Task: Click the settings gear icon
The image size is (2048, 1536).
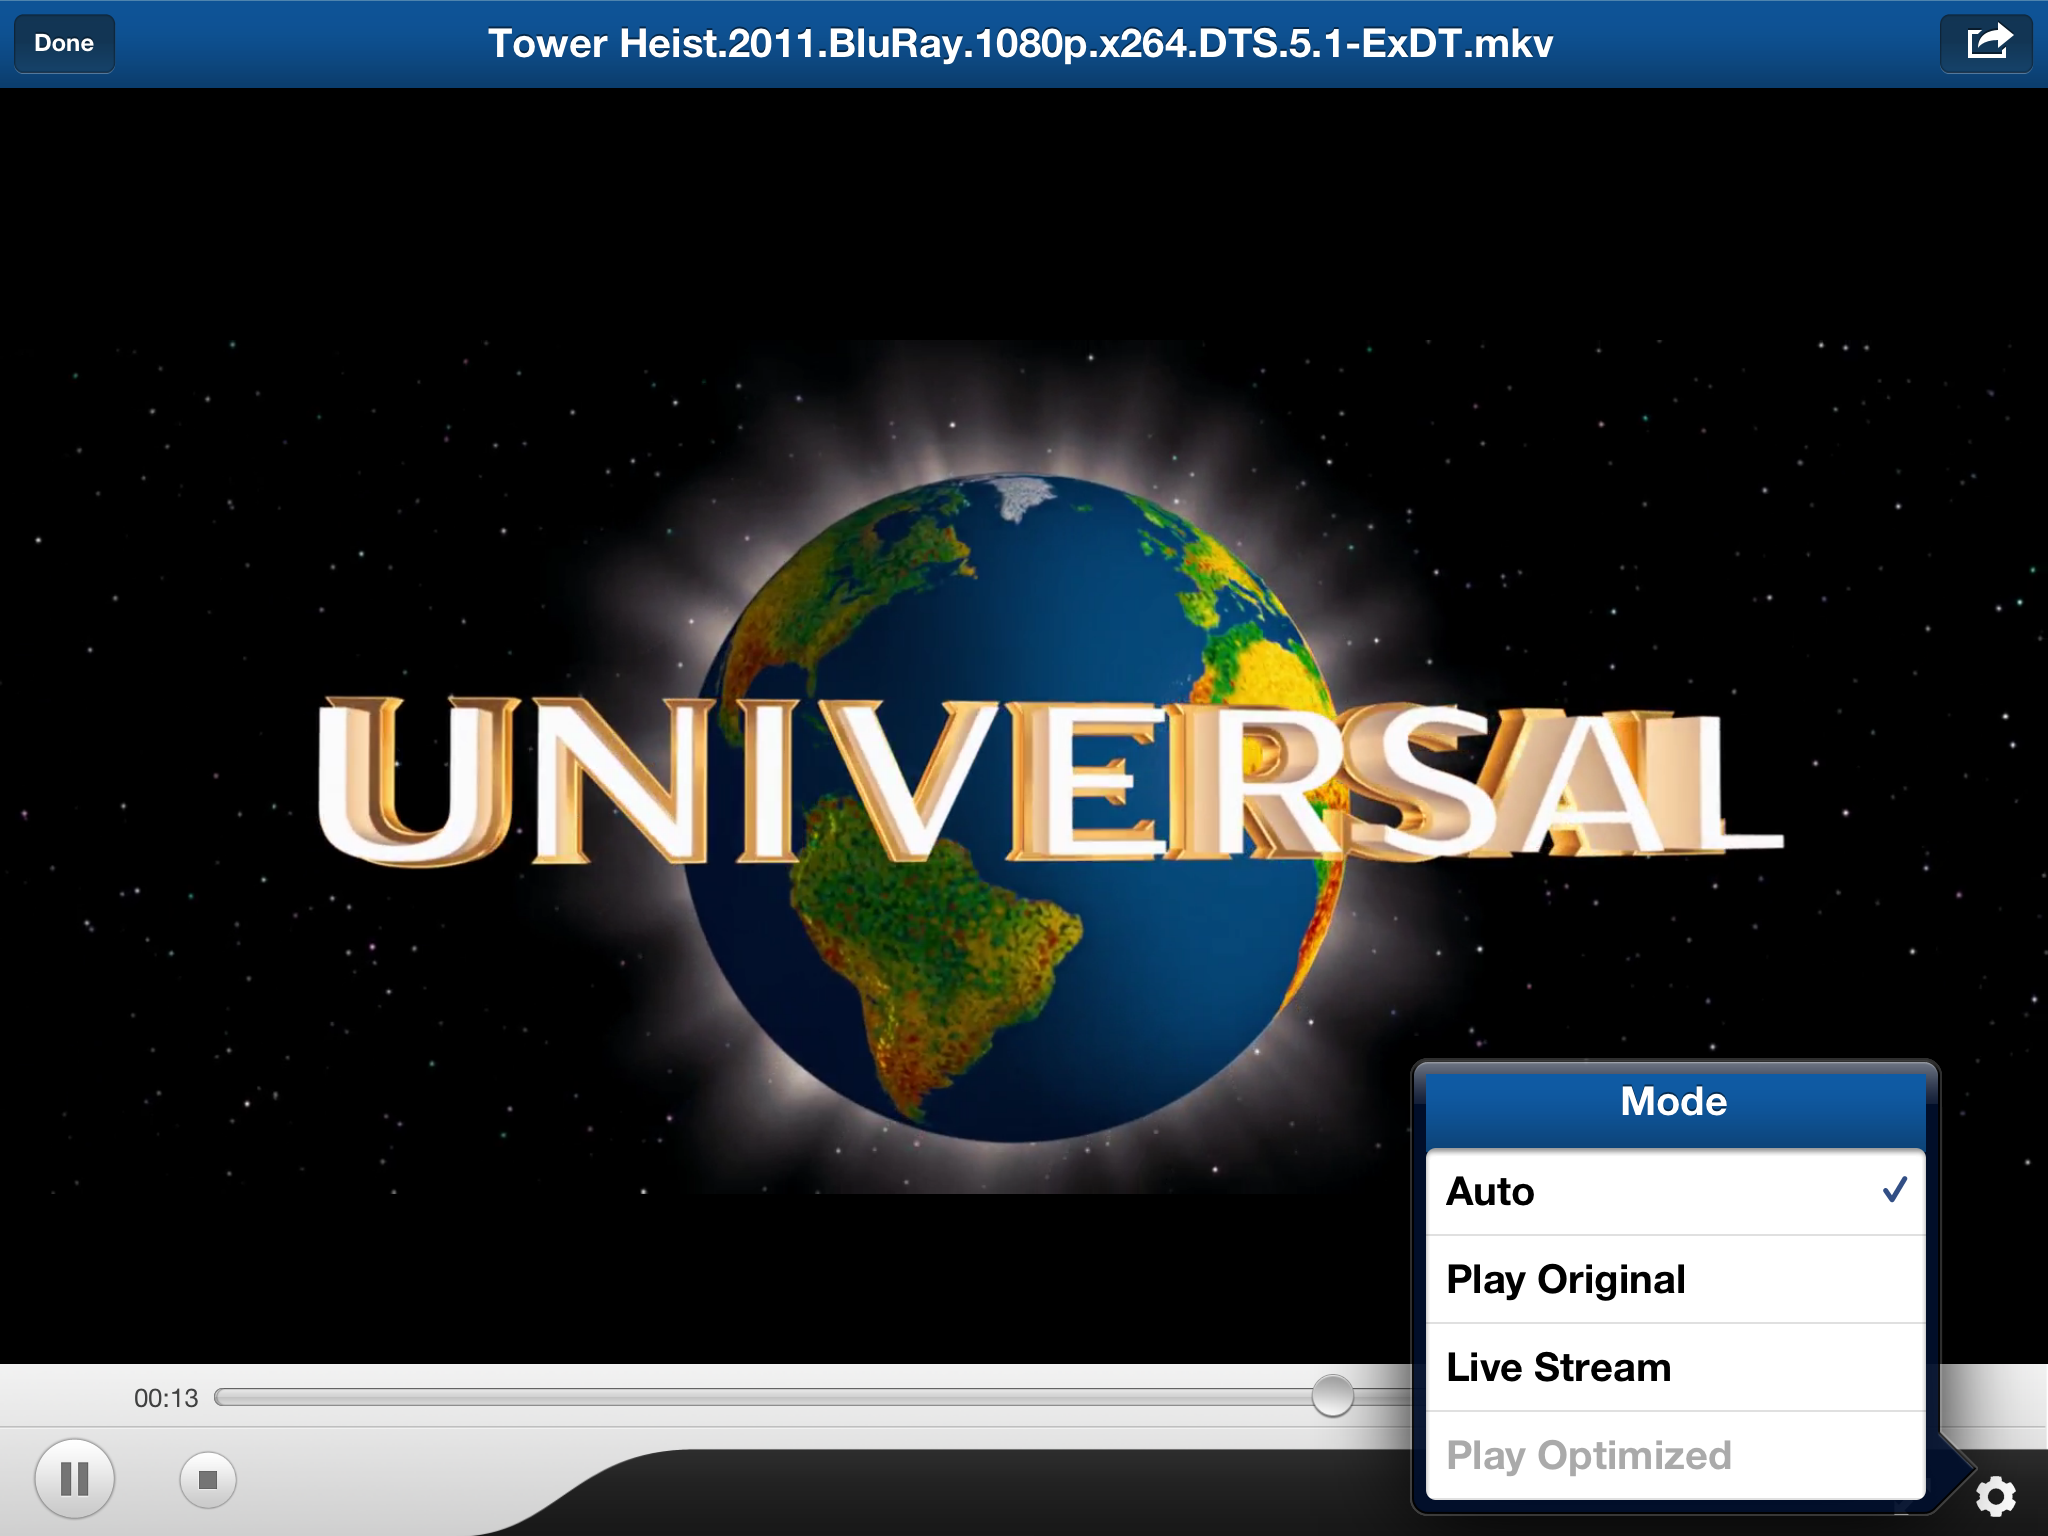Action: click(1995, 1496)
